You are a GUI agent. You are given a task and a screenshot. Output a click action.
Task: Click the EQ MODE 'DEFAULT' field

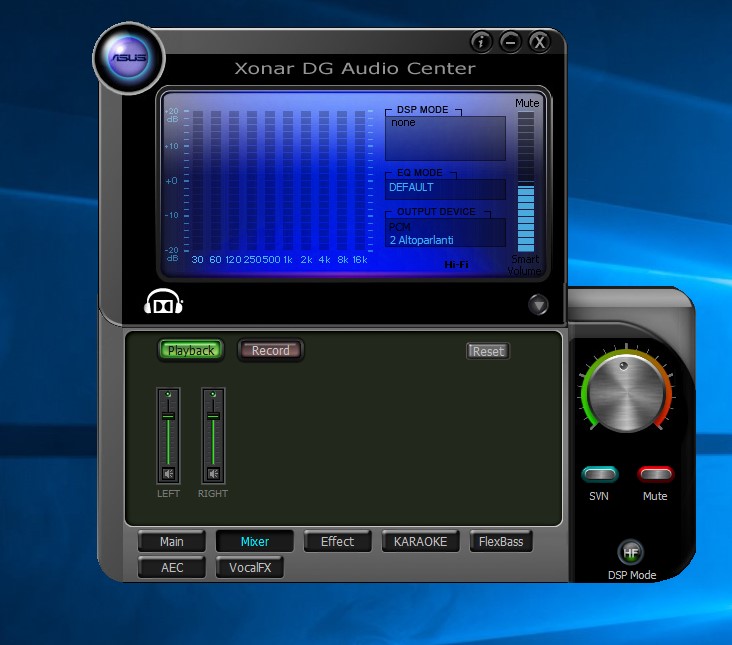tap(445, 189)
